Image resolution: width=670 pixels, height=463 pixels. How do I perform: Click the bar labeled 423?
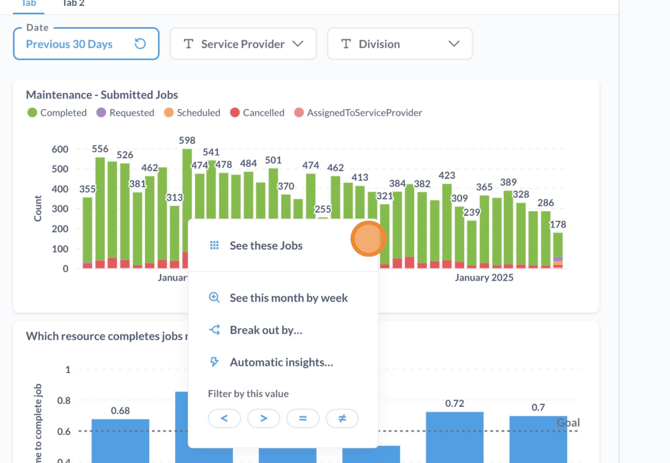tap(447, 226)
